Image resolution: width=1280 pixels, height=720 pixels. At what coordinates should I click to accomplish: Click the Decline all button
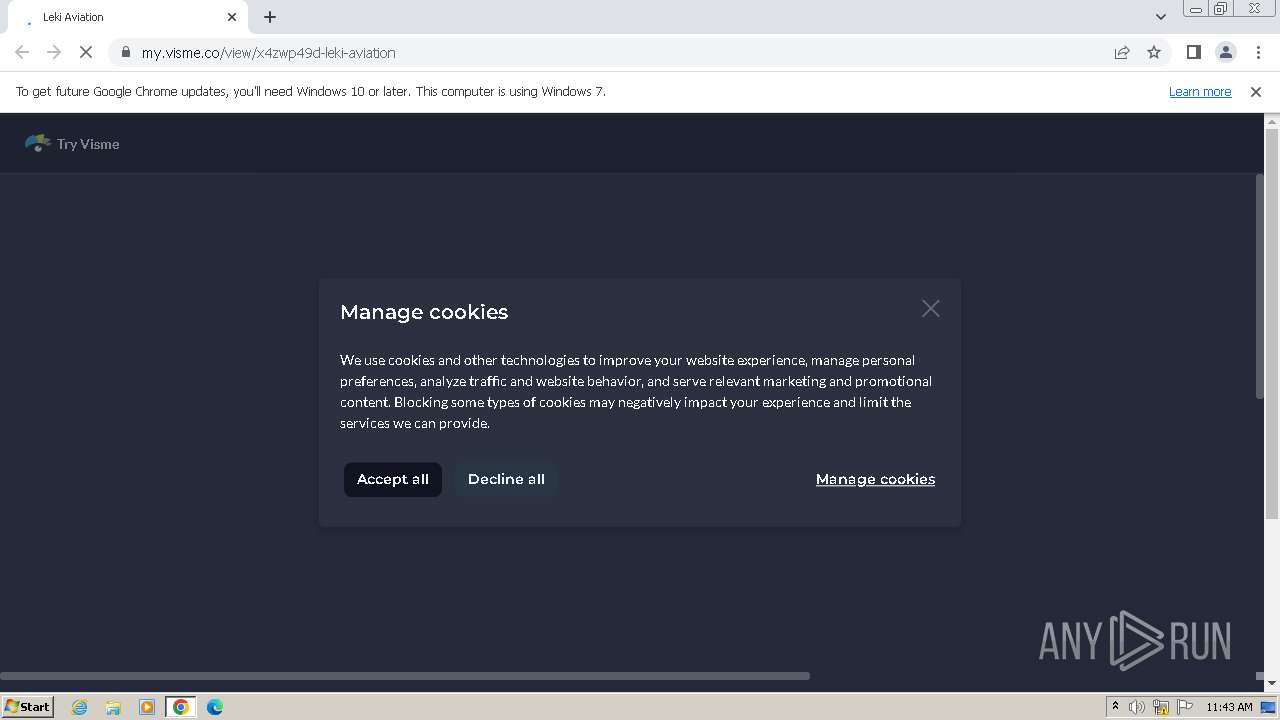click(506, 479)
